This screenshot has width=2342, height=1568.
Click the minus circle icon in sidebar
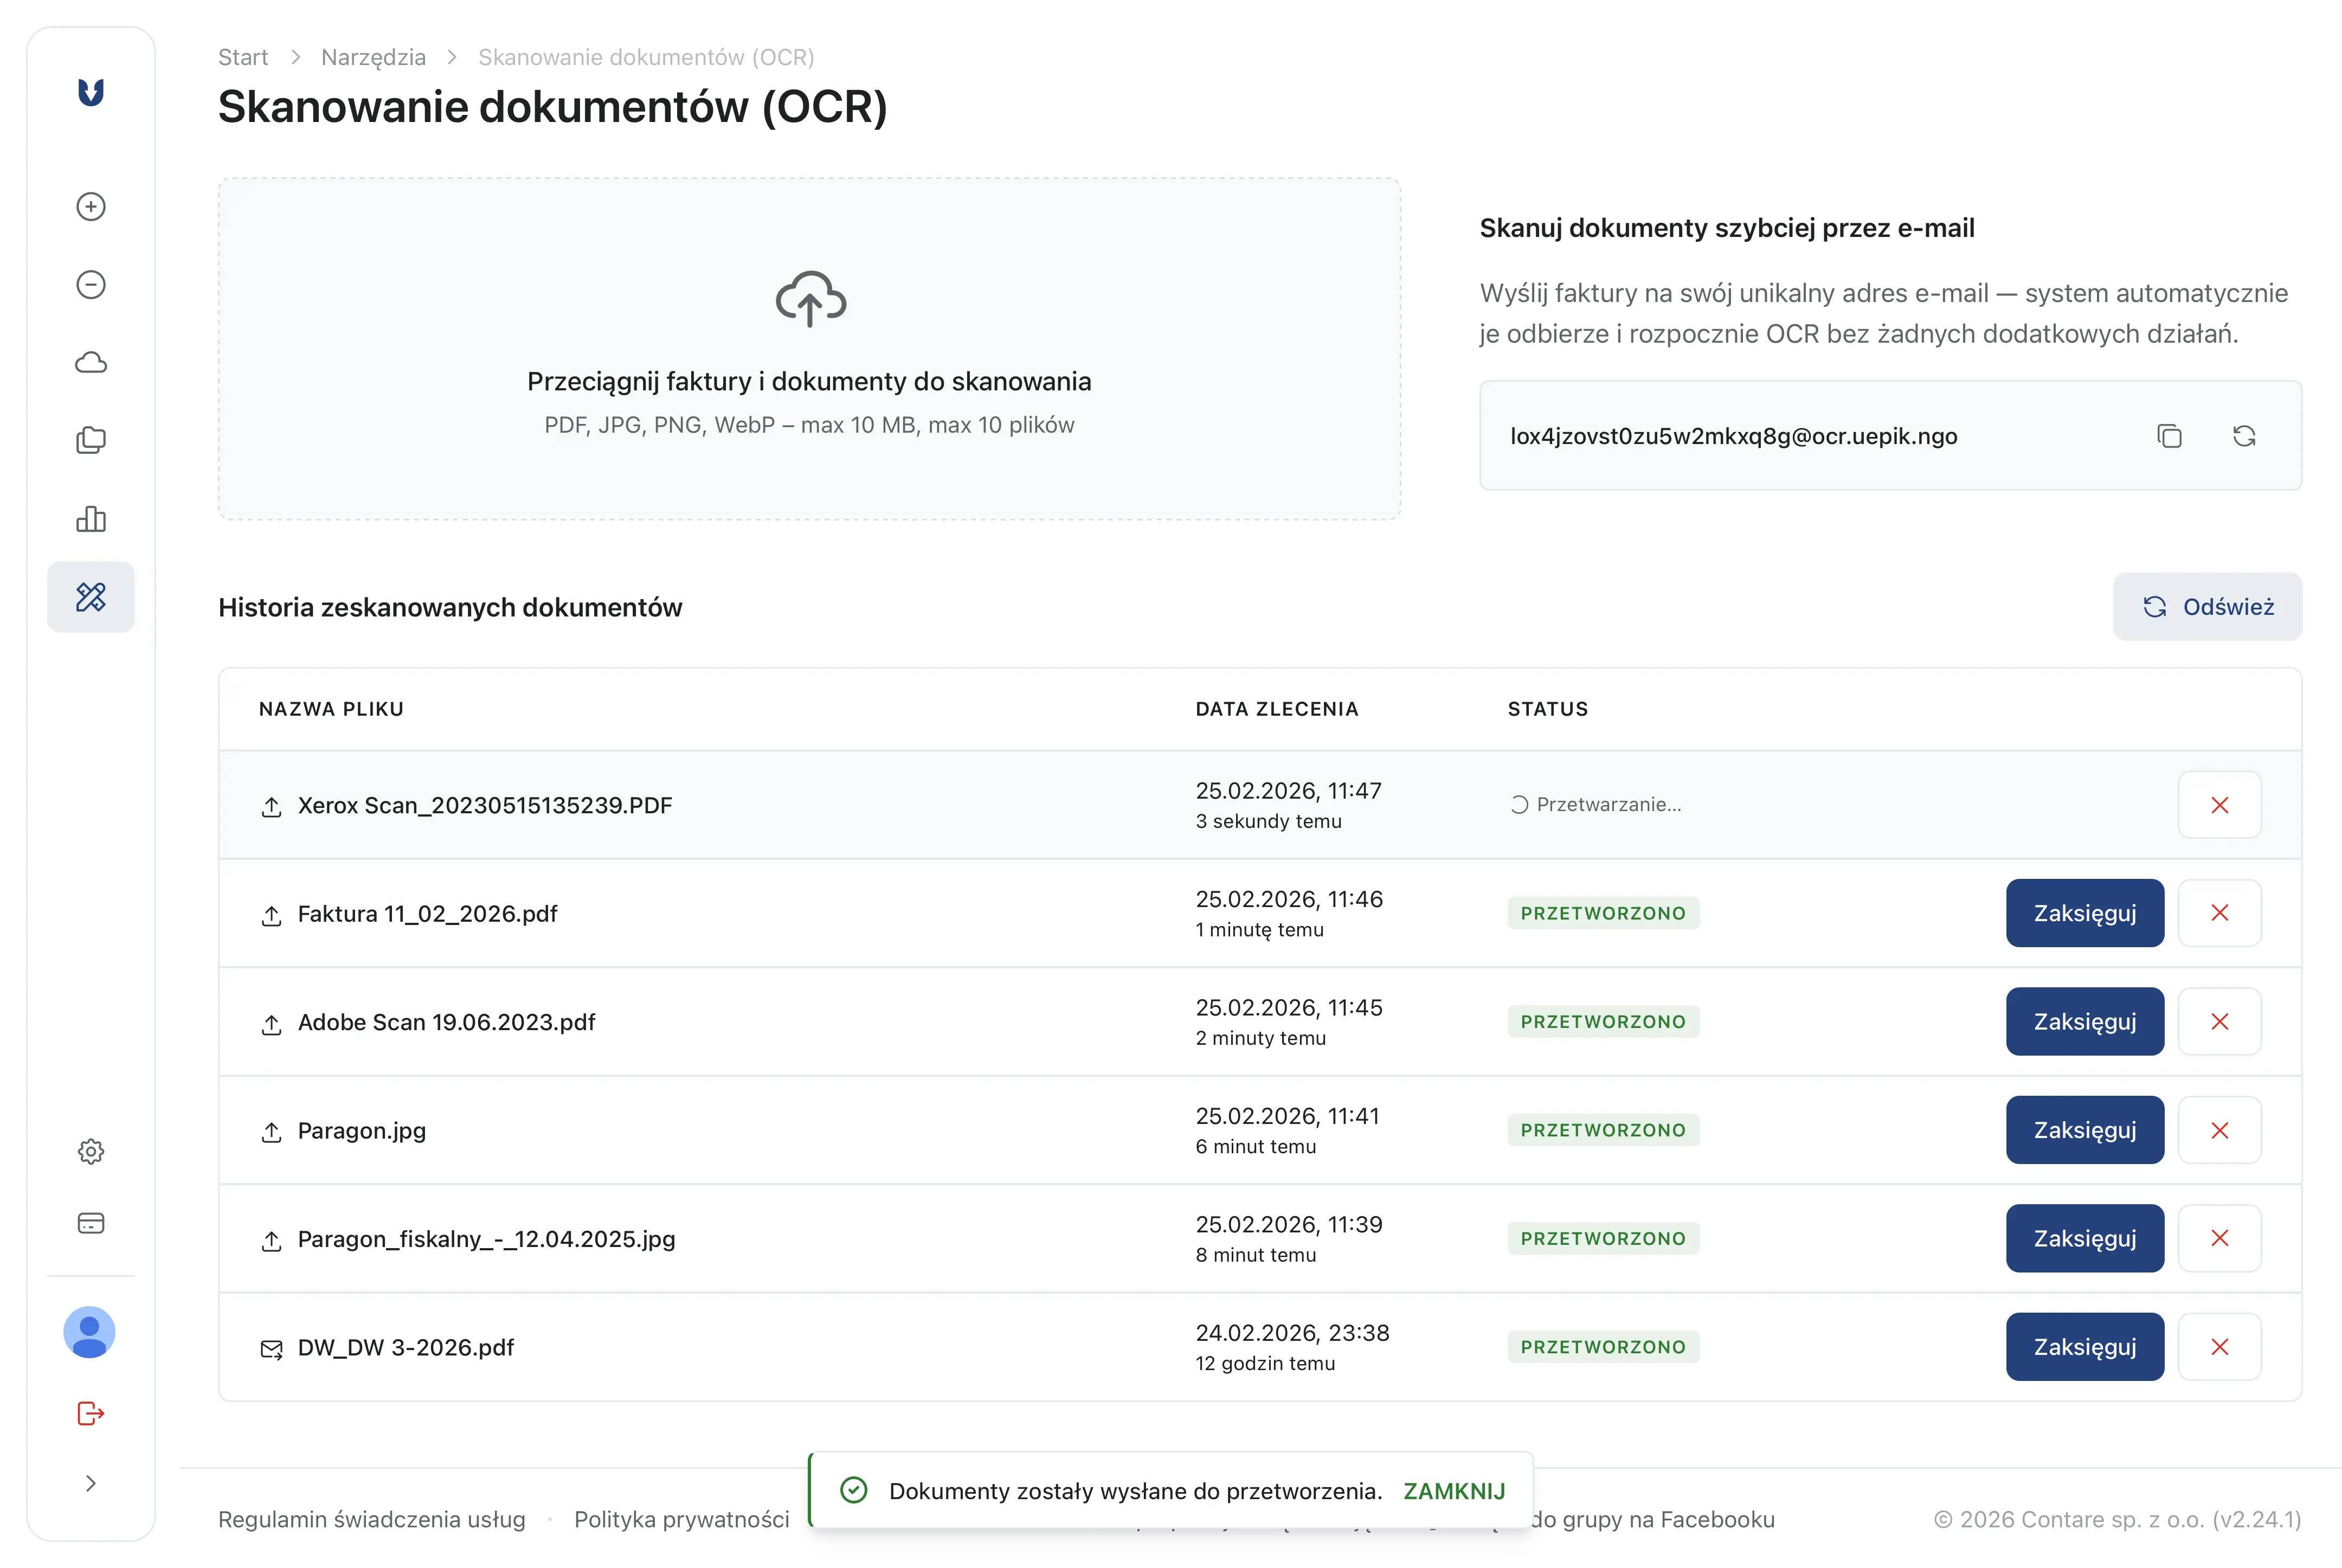pyautogui.click(x=90, y=284)
